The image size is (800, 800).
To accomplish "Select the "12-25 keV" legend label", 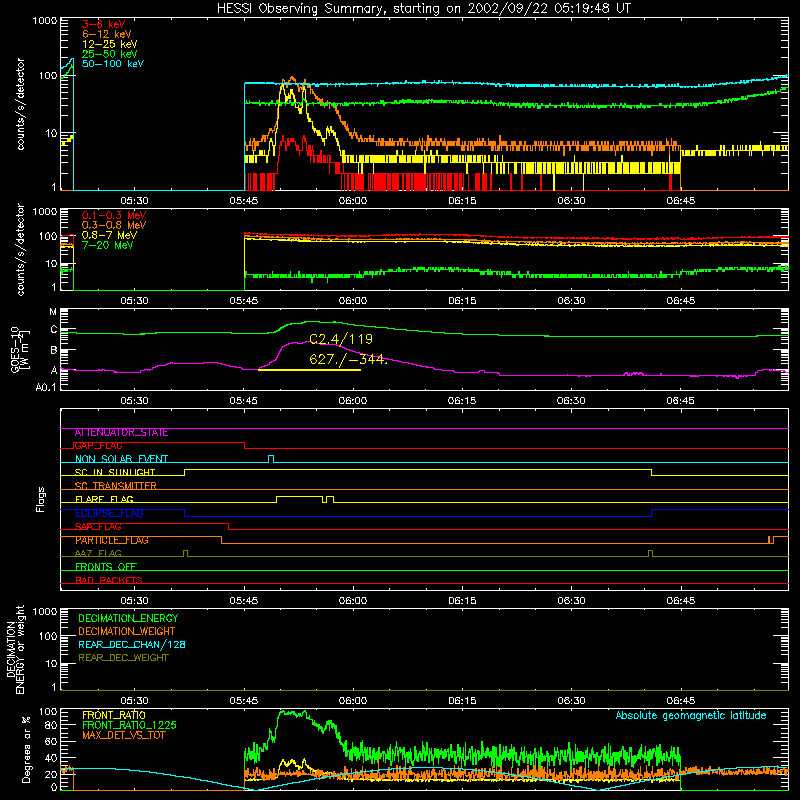I will (110, 44).
